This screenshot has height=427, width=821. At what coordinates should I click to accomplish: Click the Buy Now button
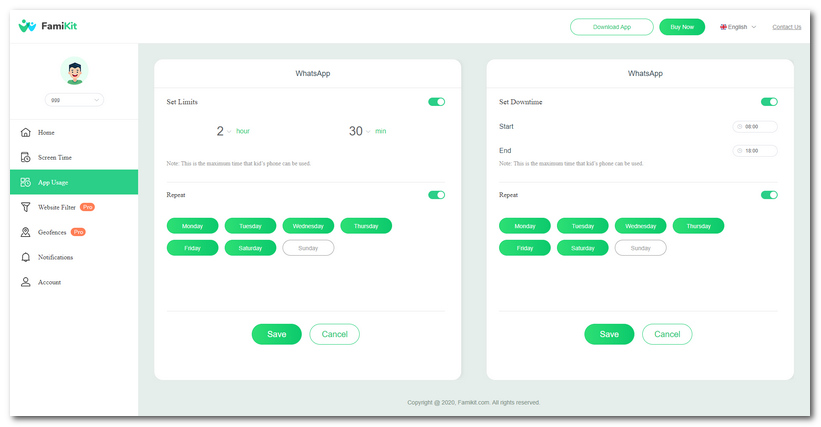pos(682,27)
